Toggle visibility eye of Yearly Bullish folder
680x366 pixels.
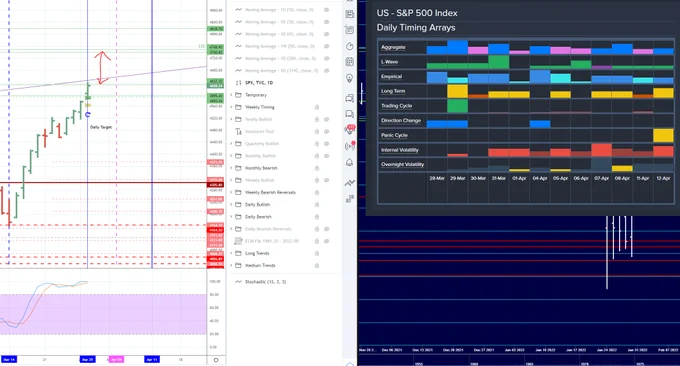pyautogui.click(x=327, y=119)
